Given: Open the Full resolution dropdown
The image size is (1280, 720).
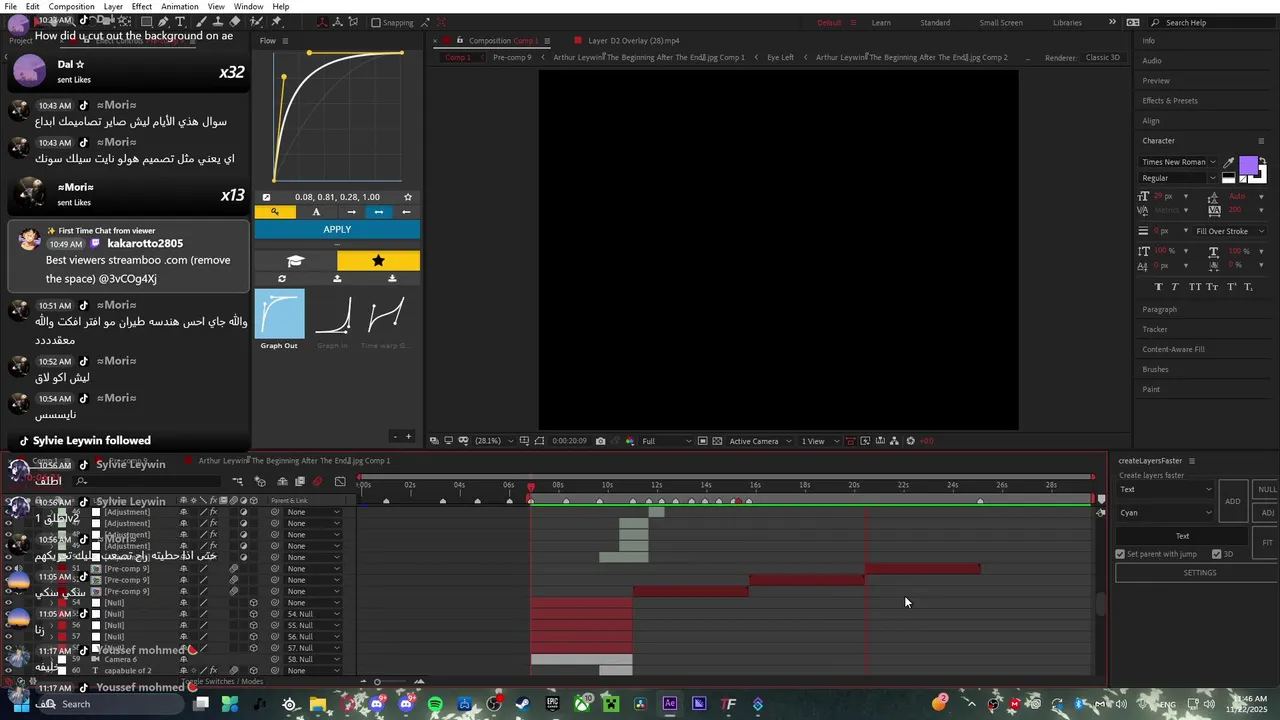Looking at the screenshot, I should (666, 441).
